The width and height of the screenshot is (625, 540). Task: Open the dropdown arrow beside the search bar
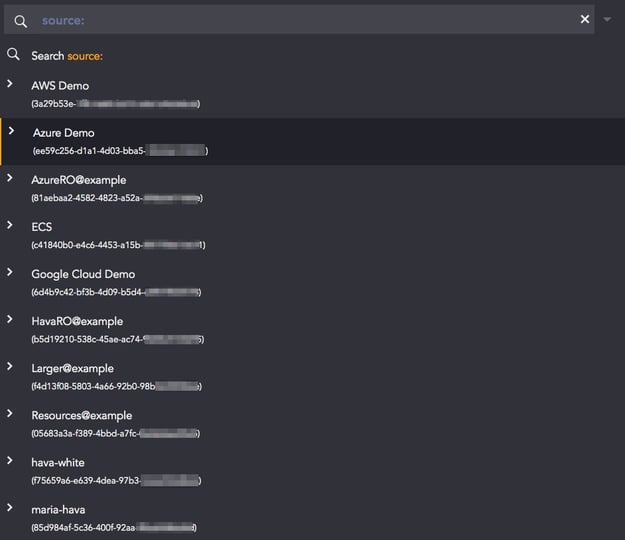[x=607, y=19]
